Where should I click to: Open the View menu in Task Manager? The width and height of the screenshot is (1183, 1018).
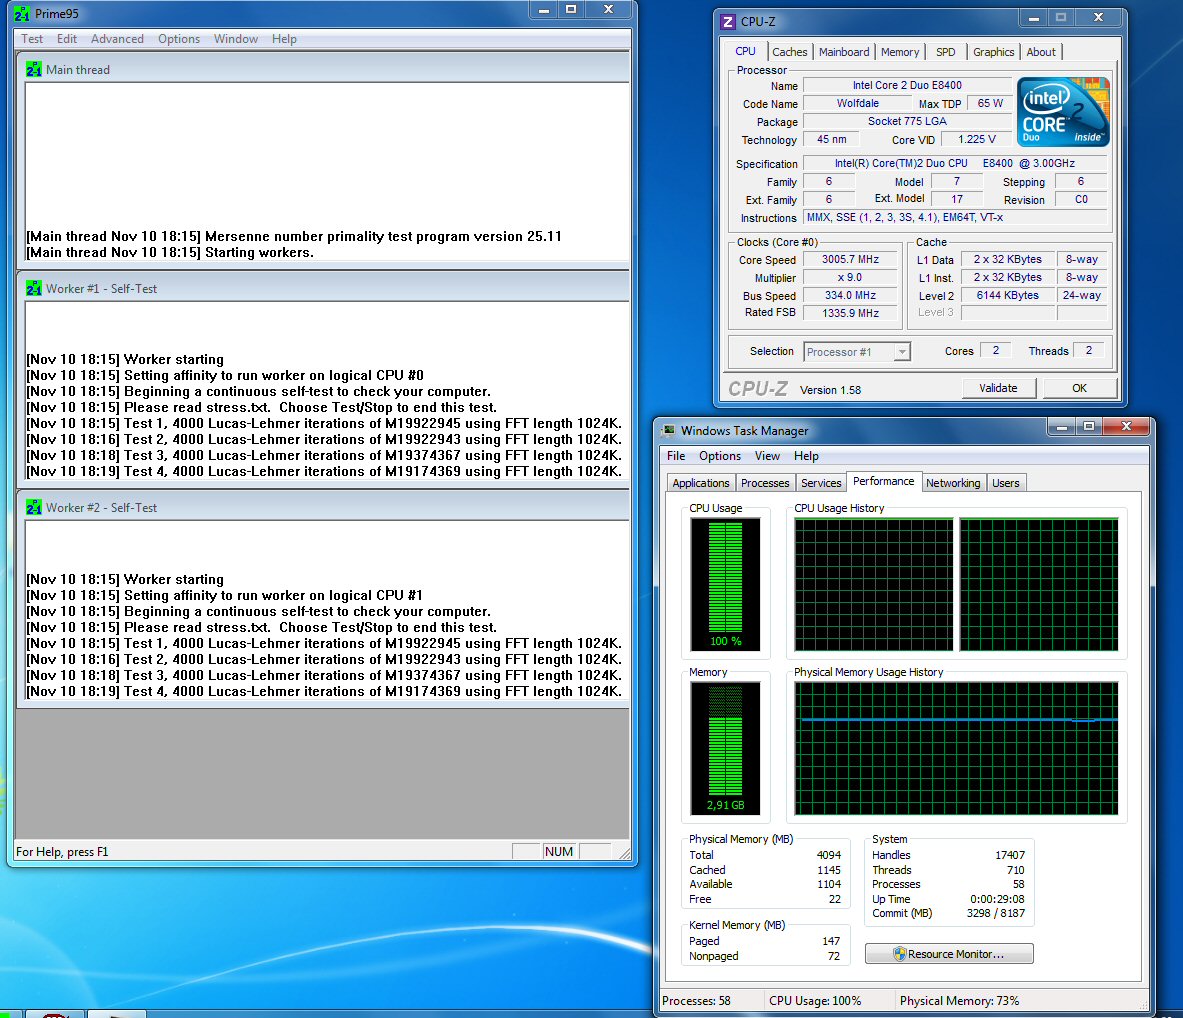pos(767,456)
